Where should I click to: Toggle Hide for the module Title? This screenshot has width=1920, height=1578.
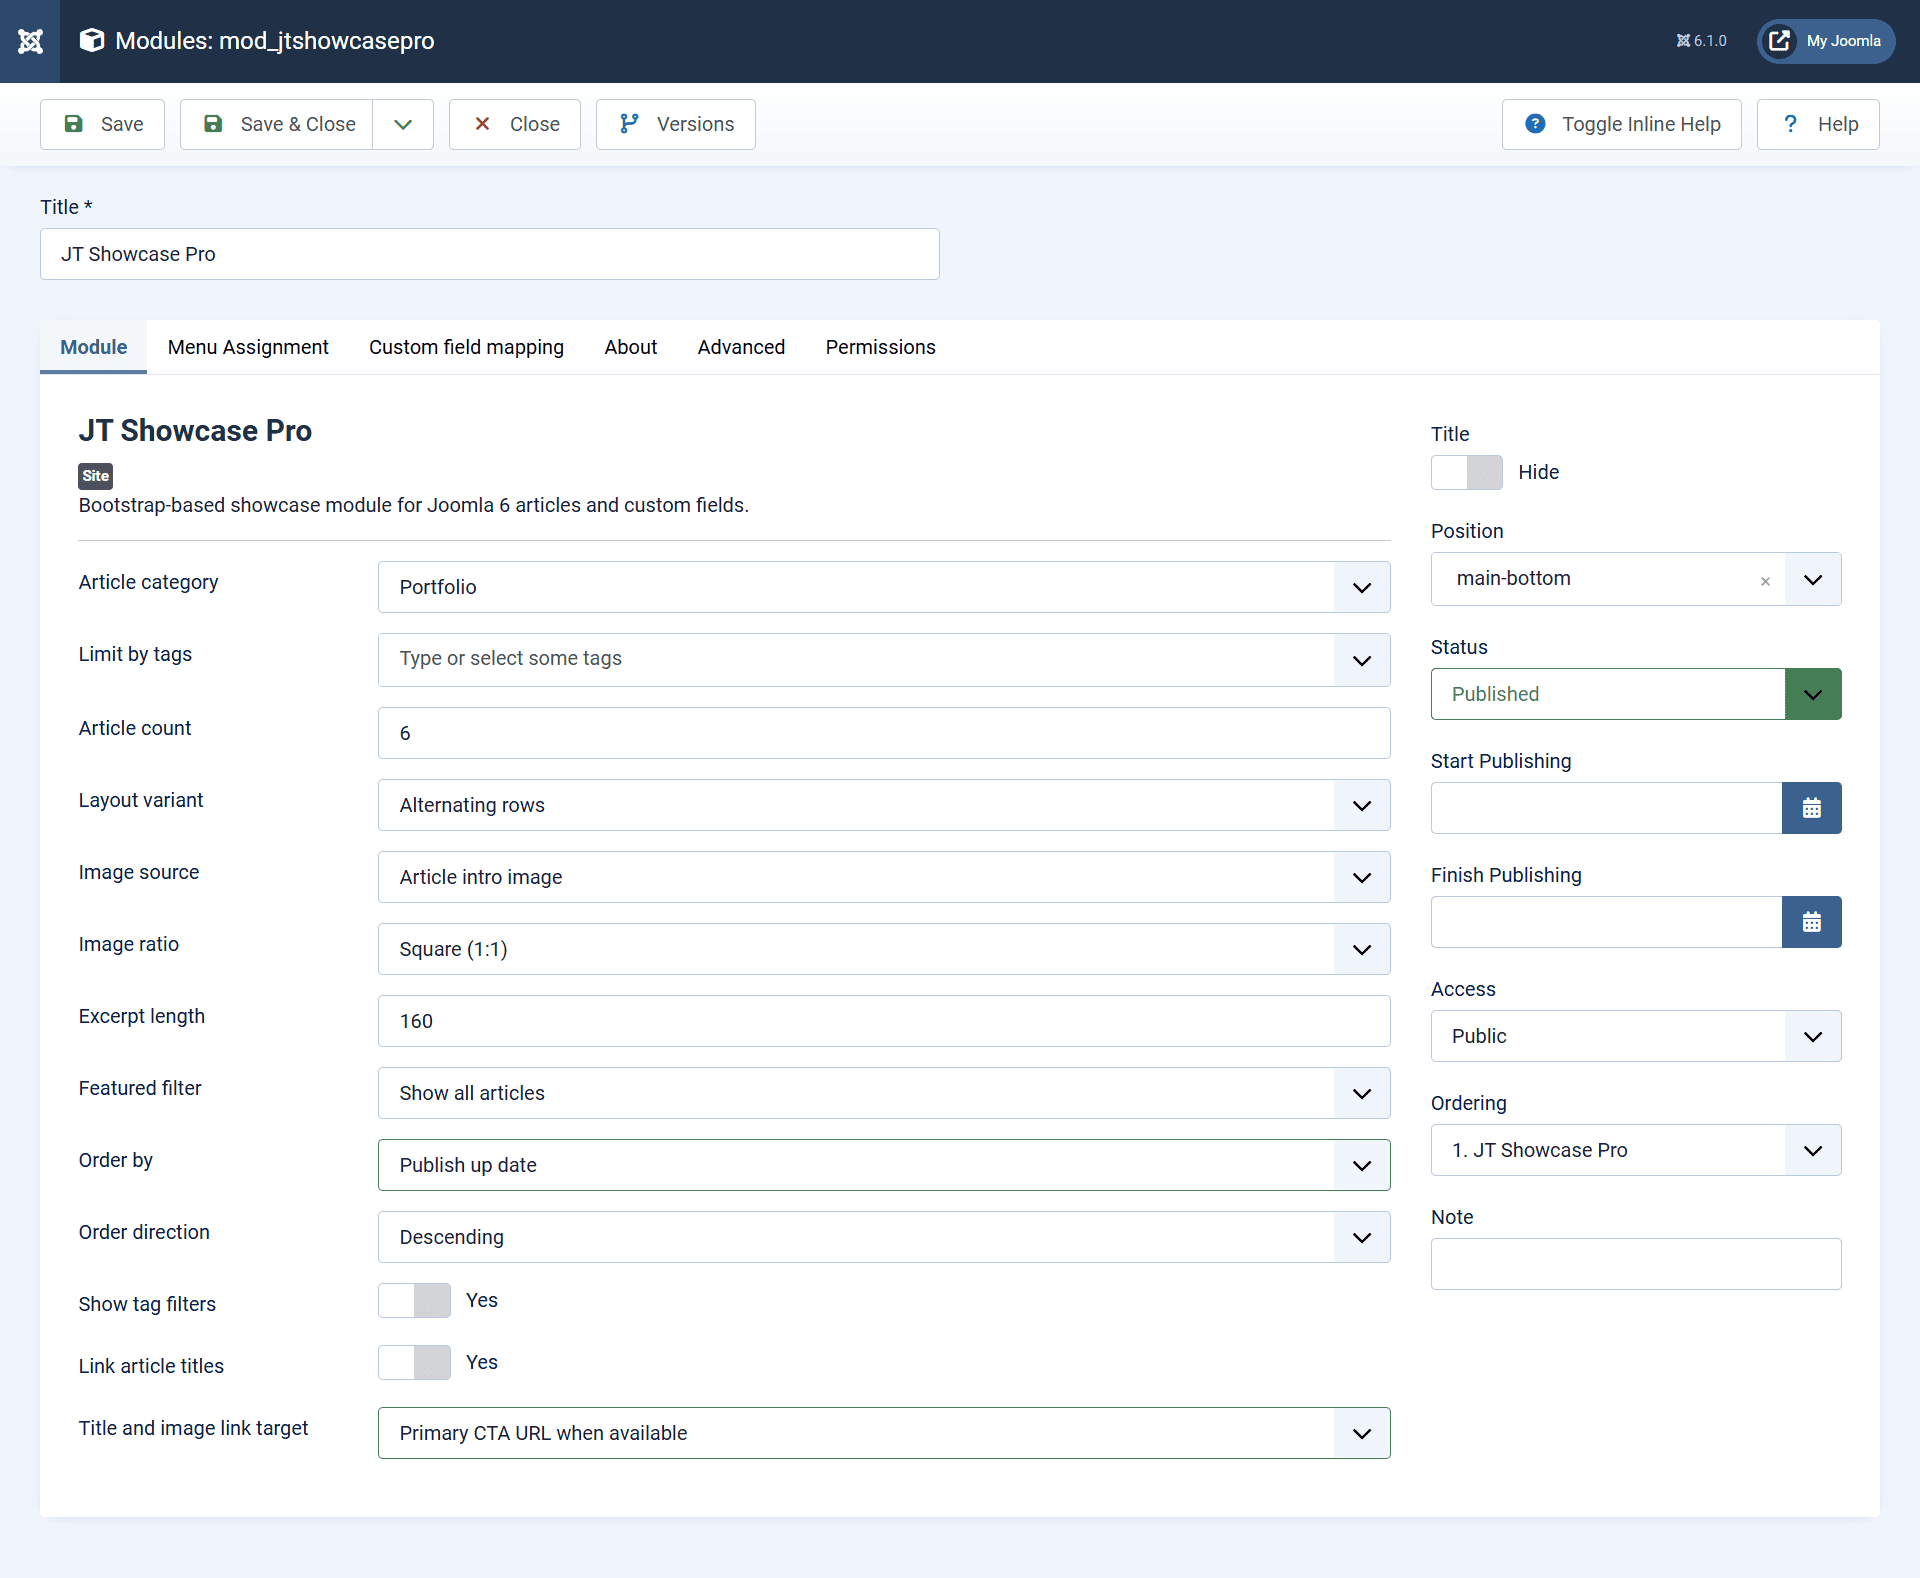[1466, 472]
